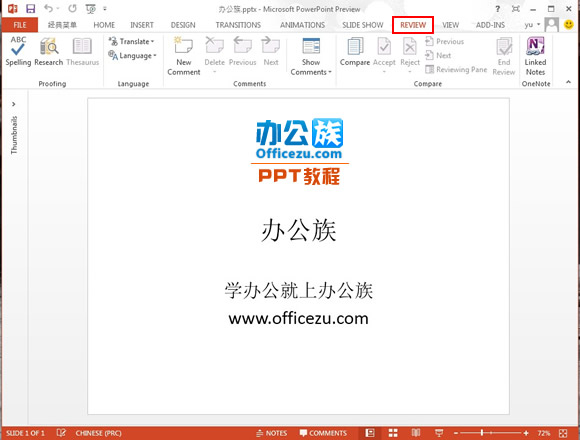580x440 pixels.
Task: Click the Redo icon
Action: tap(72, 8)
